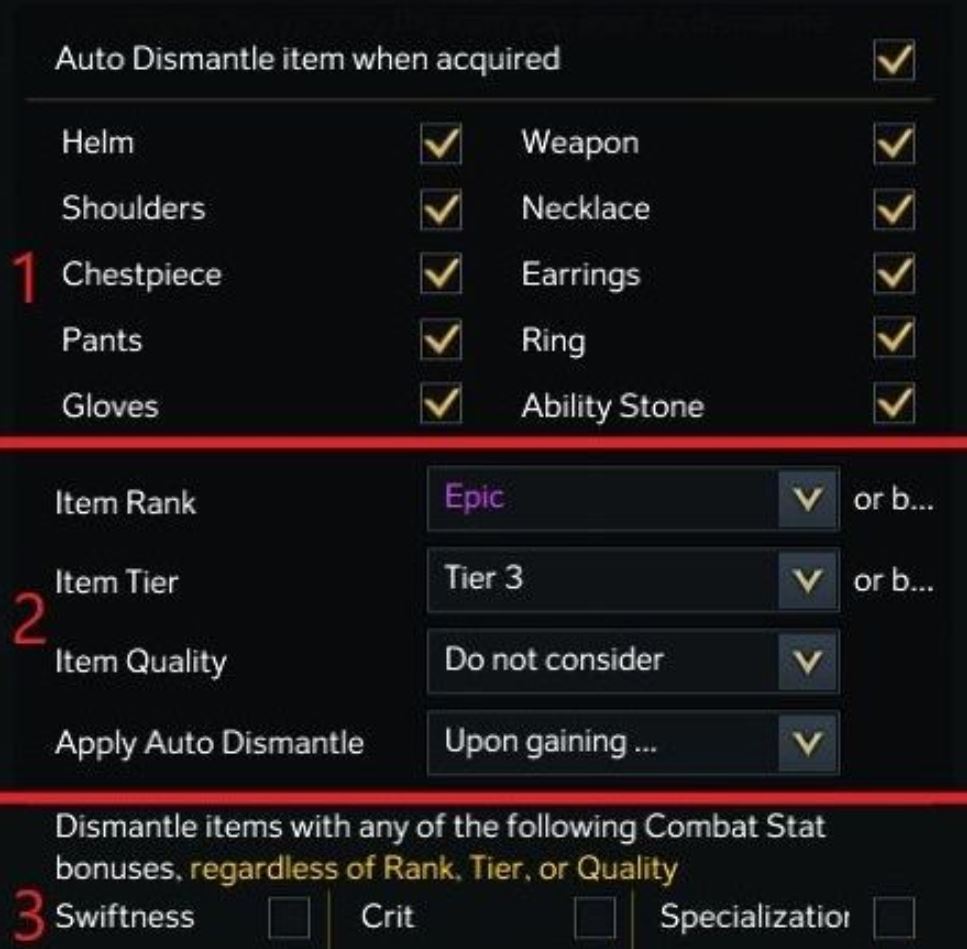
Task: Expand the Apply Auto Dismantle dropdown
Action: [x=632, y=743]
